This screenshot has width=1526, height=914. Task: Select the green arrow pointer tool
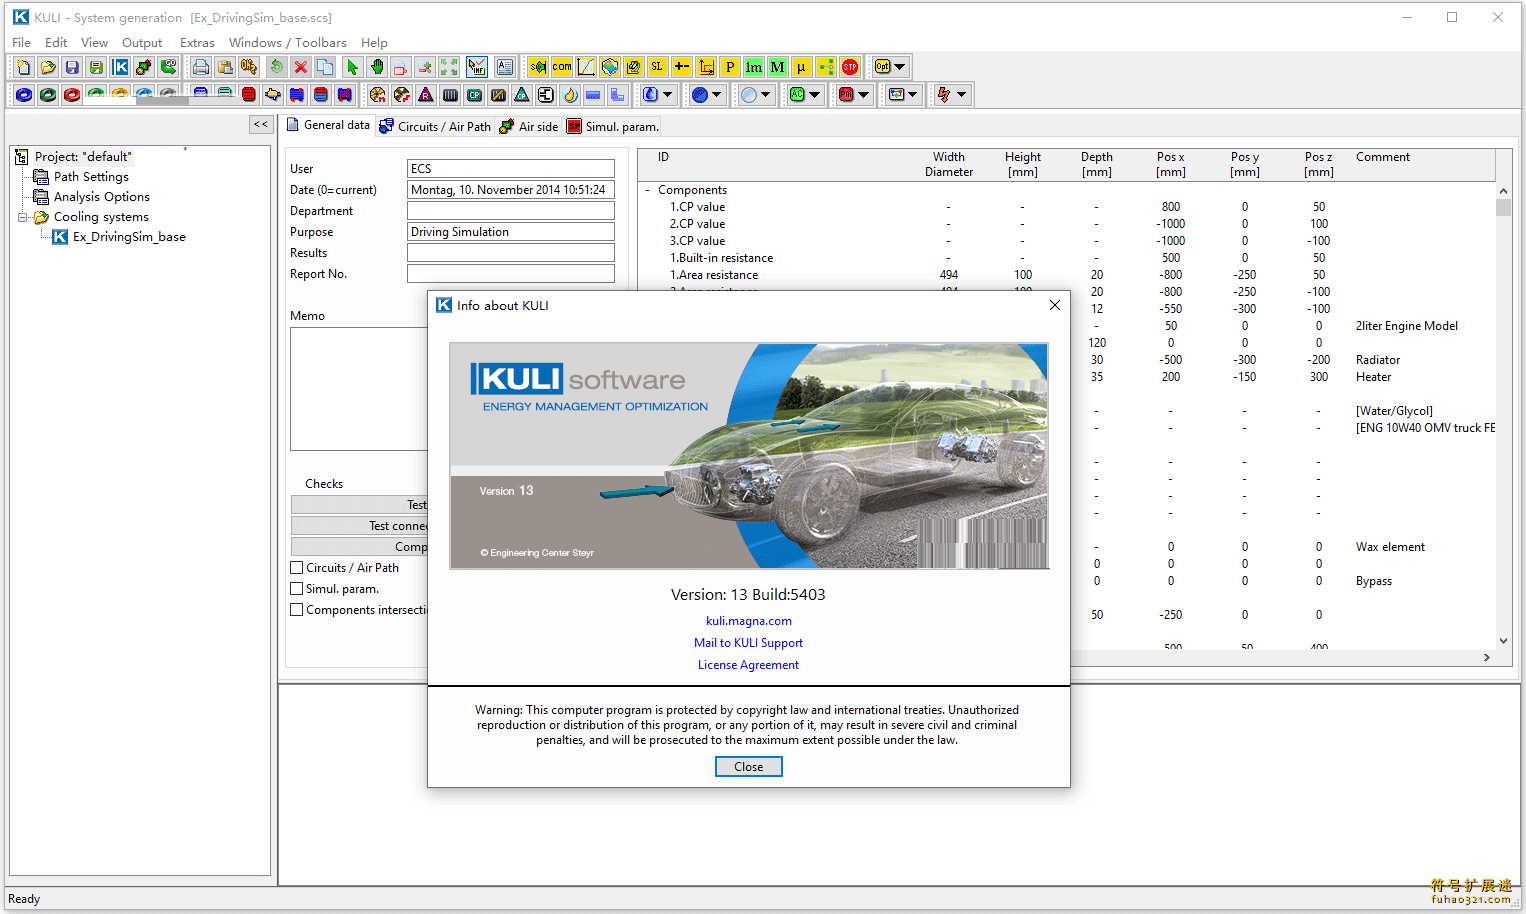[x=352, y=67]
